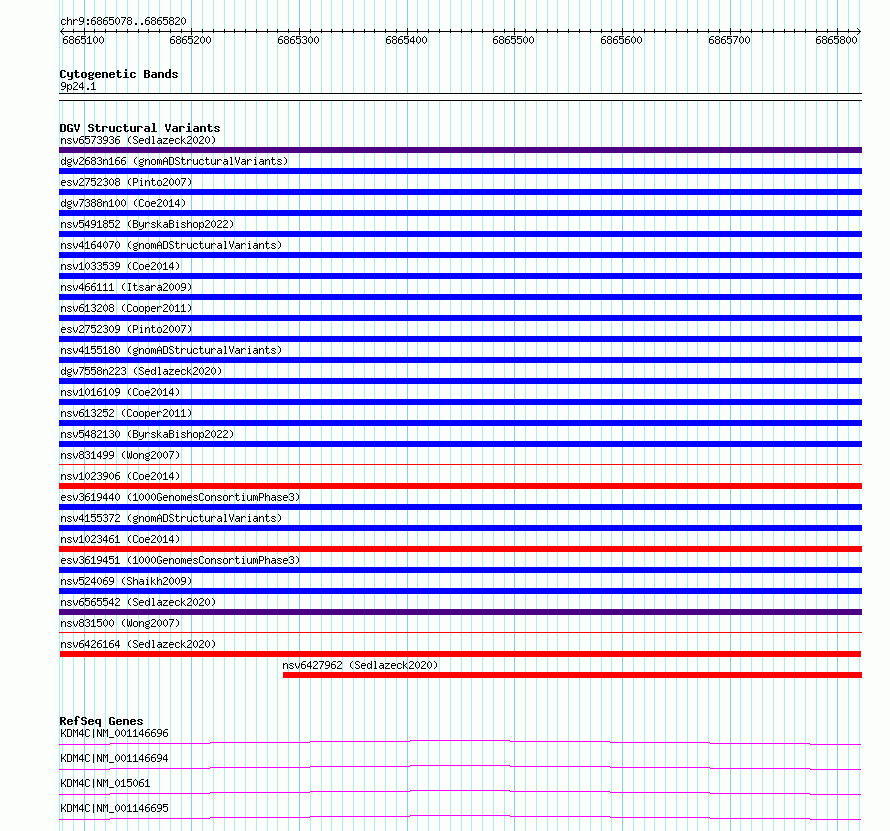Select nsv831500 (Wong2007) label

click(x=120, y=623)
